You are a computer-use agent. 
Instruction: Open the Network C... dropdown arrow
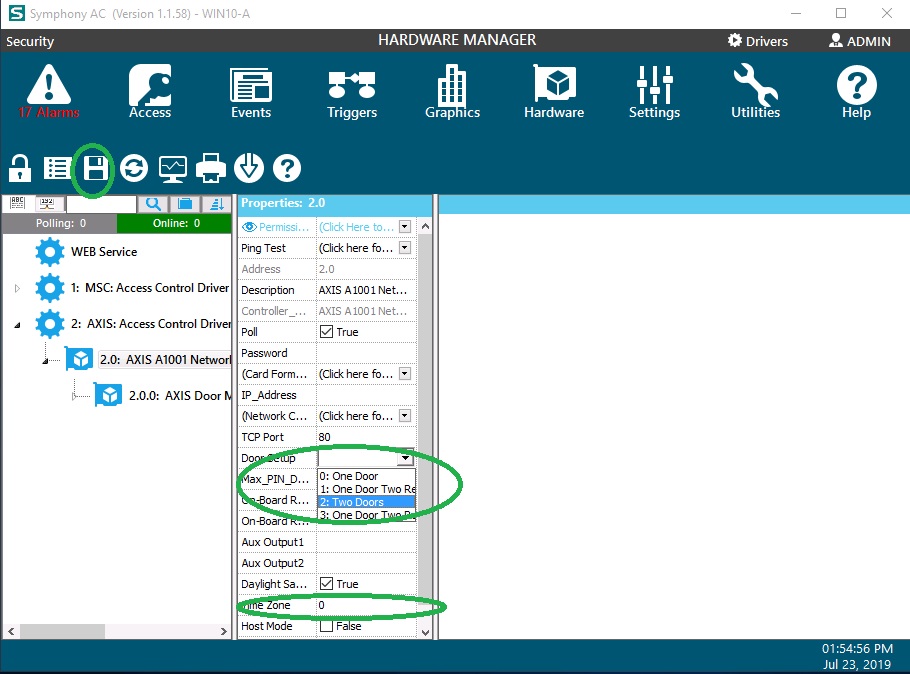click(x=405, y=416)
